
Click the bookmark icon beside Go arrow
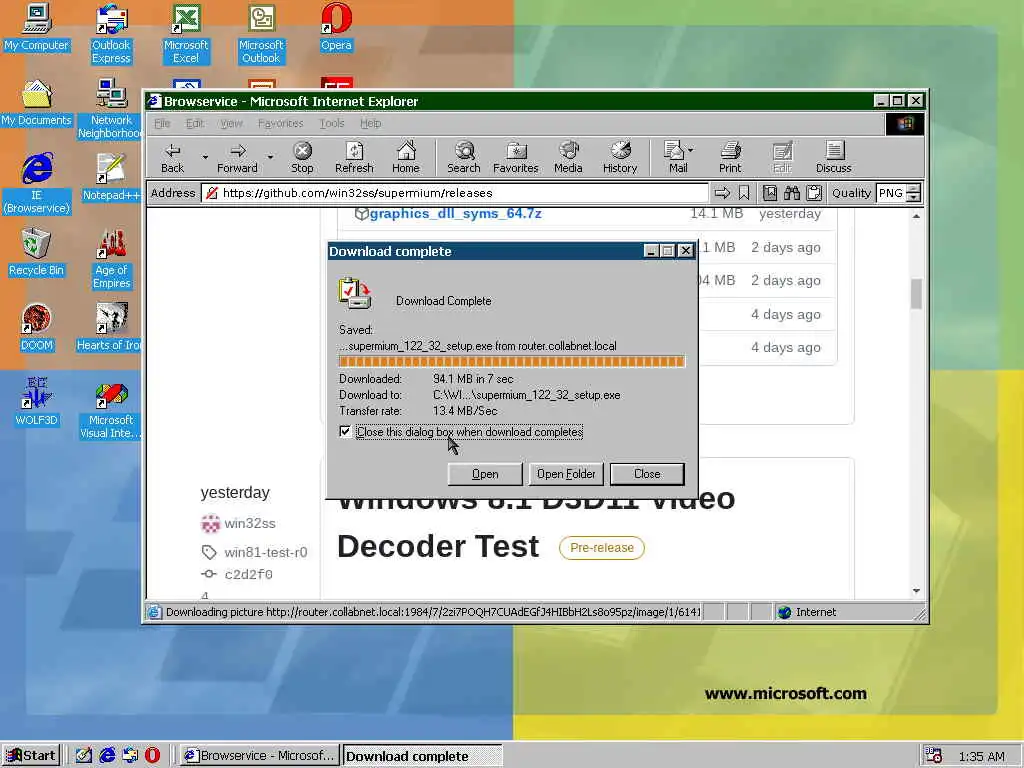(x=744, y=193)
